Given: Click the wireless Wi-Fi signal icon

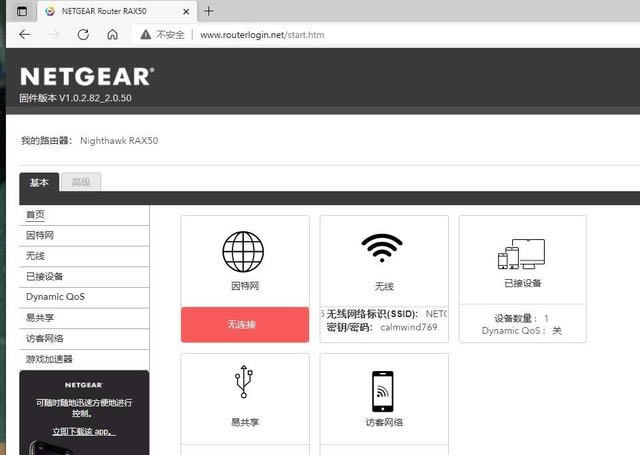Looking at the screenshot, I should click(x=384, y=249).
